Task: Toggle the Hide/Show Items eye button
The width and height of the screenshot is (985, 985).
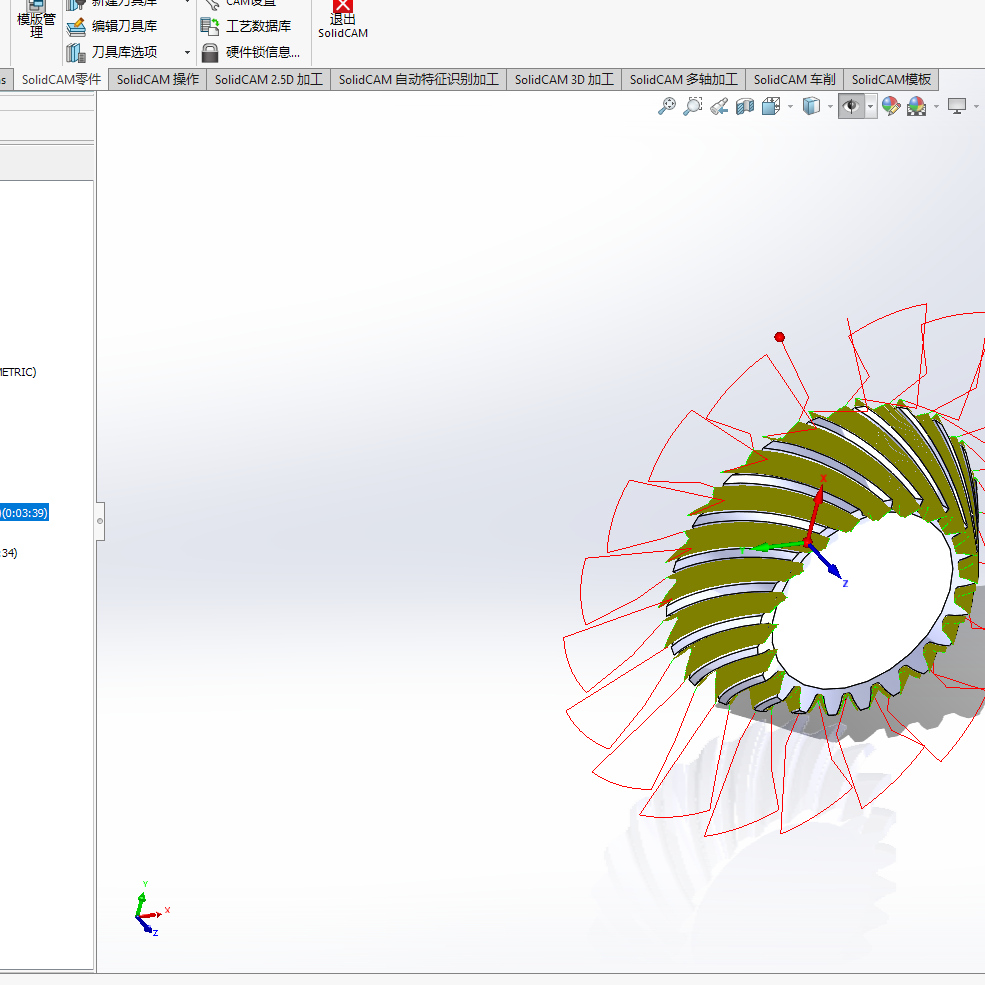Action: 851,106
